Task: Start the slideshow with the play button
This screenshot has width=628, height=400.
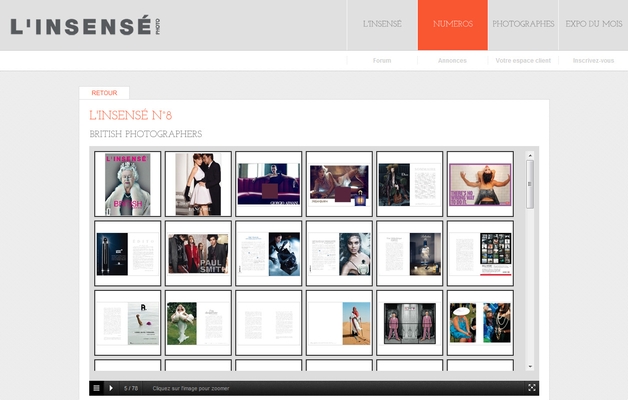Action: 111,388
